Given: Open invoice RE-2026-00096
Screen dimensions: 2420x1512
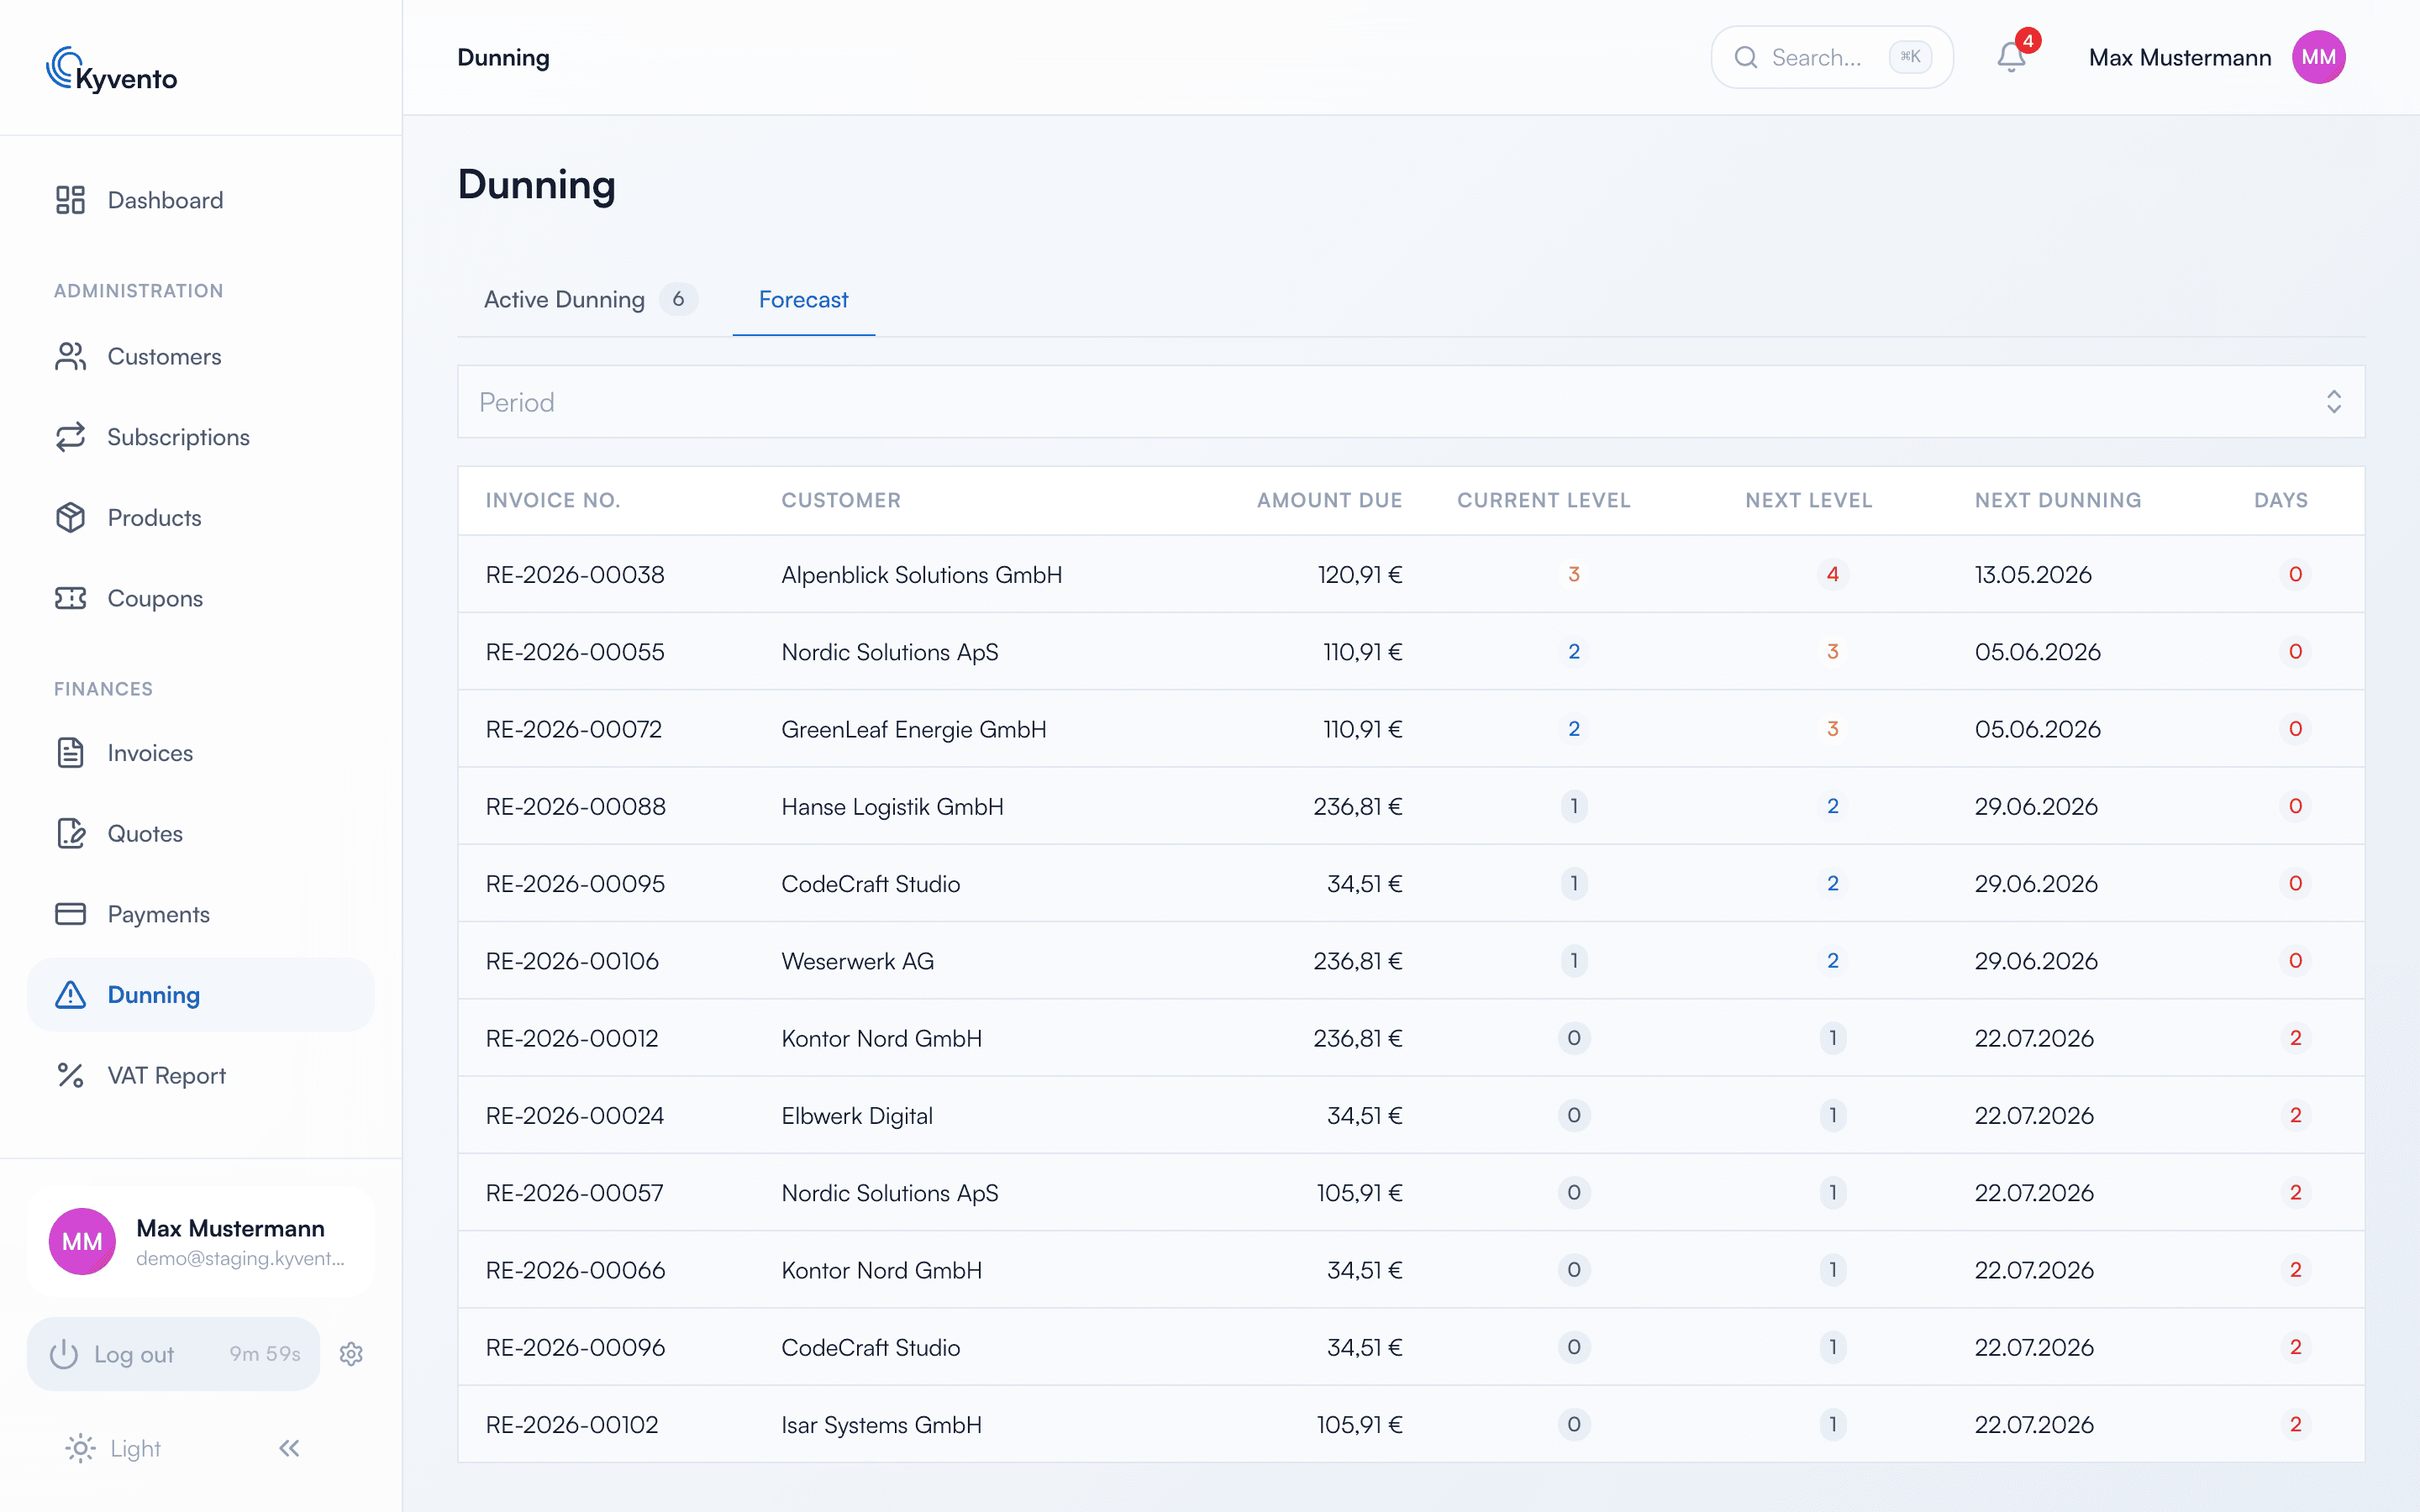Looking at the screenshot, I should [x=575, y=1347].
